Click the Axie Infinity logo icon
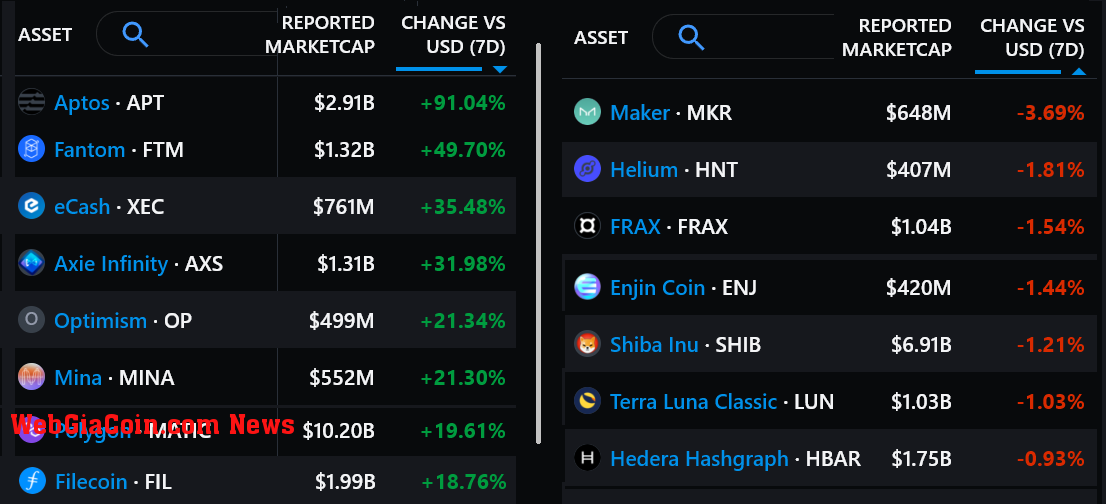 click(32, 263)
